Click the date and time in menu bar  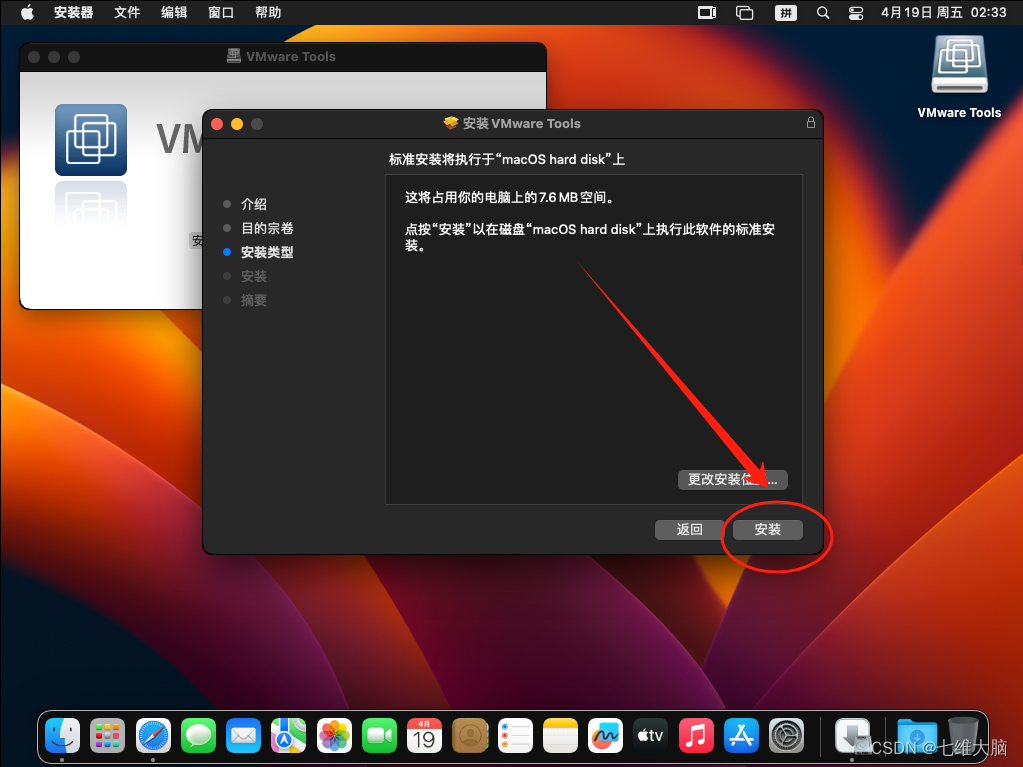click(943, 12)
